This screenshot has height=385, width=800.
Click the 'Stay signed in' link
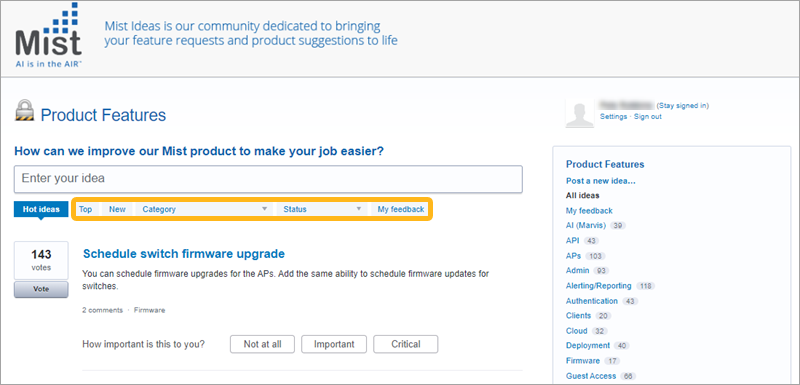point(683,106)
